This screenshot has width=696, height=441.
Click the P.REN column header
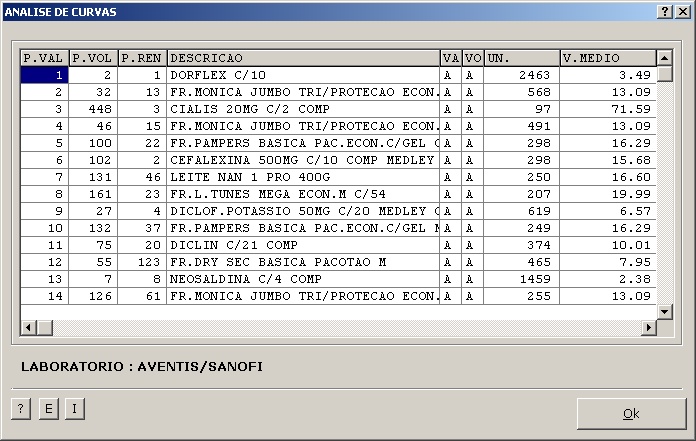(x=142, y=58)
